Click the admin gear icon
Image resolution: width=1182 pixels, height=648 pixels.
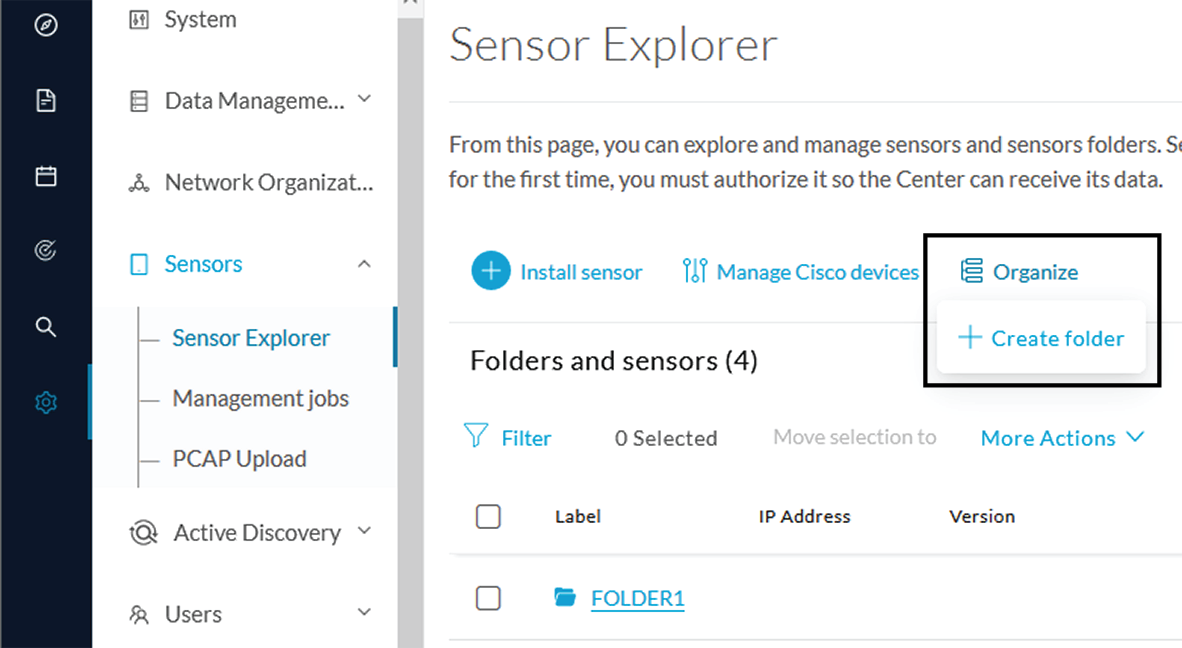tap(46, 402)
